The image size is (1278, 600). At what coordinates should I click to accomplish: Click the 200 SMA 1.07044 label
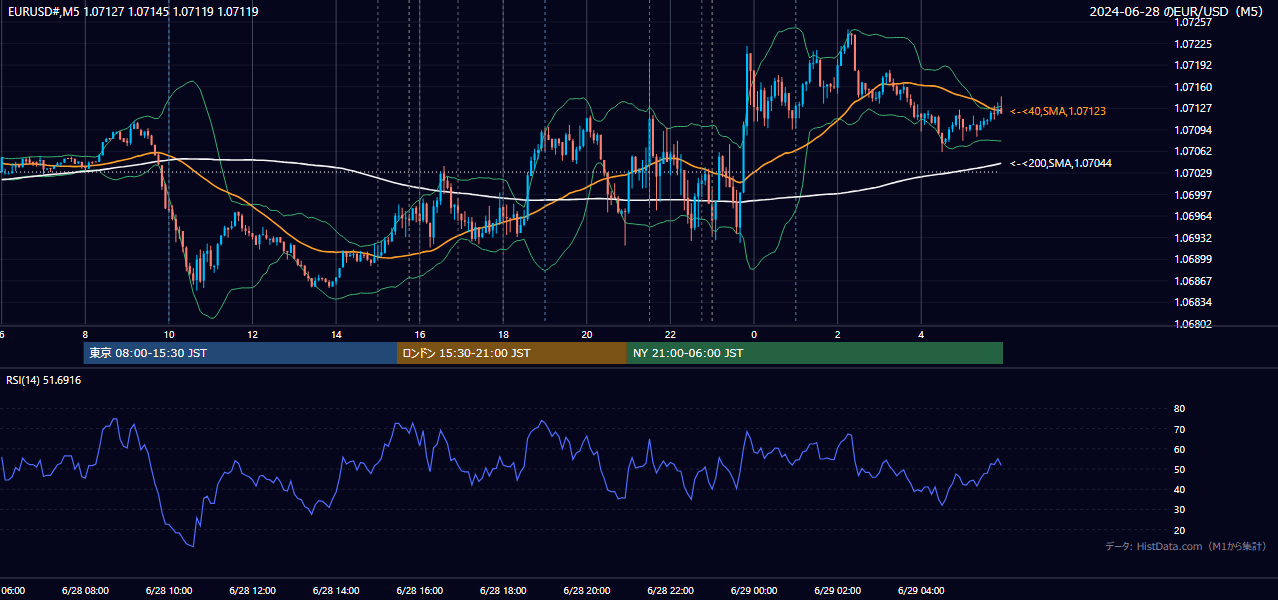pos(1061,163)
